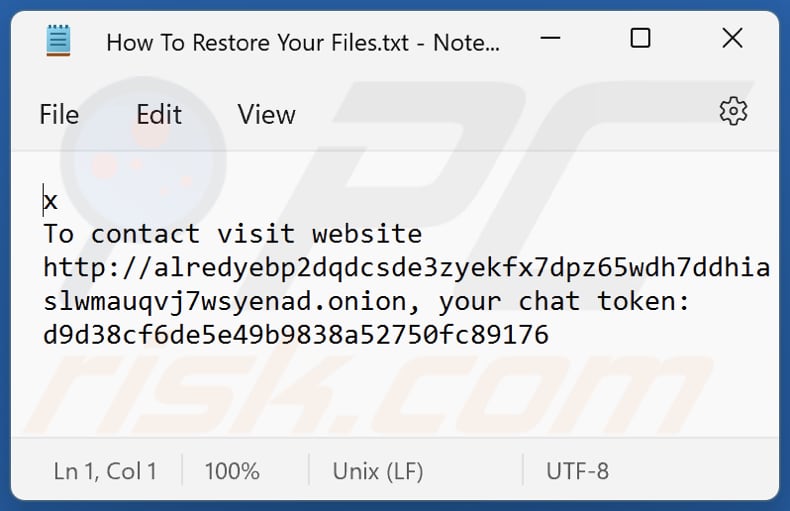Click the 100% zoom level indicator

click(232, 471)
